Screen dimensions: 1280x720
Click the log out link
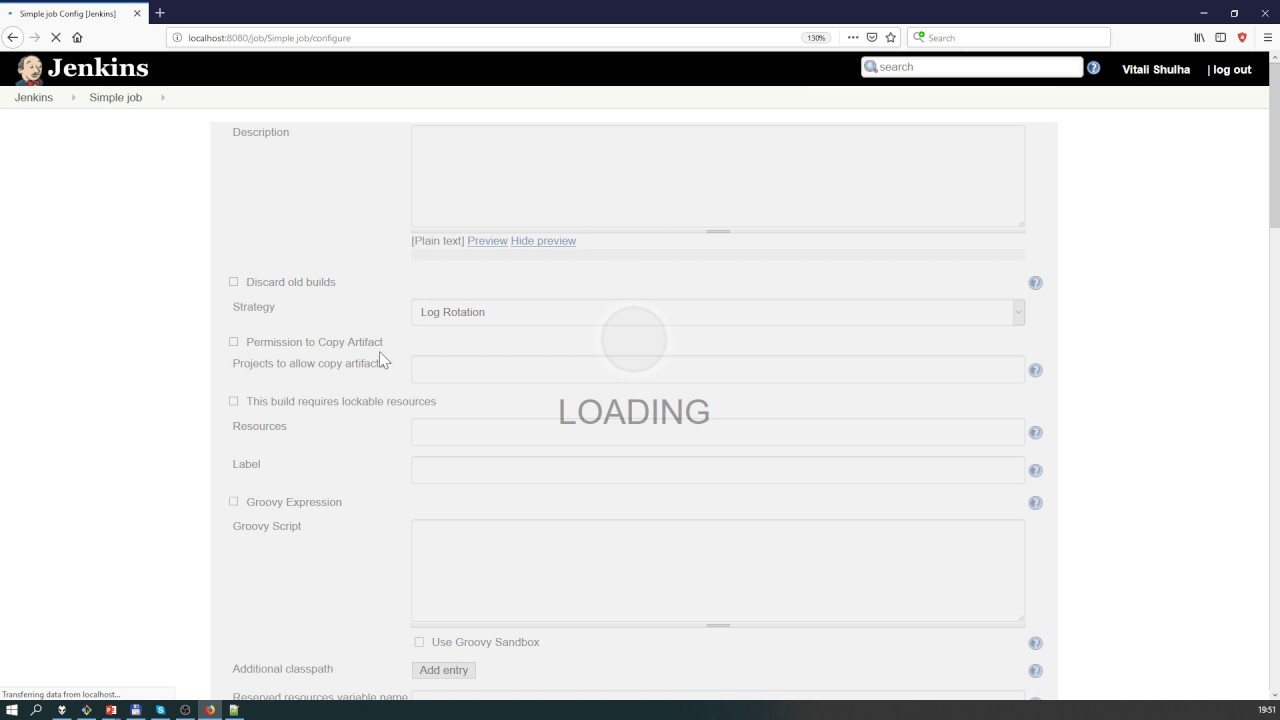pyautogui.click(x=1232, y=70)
